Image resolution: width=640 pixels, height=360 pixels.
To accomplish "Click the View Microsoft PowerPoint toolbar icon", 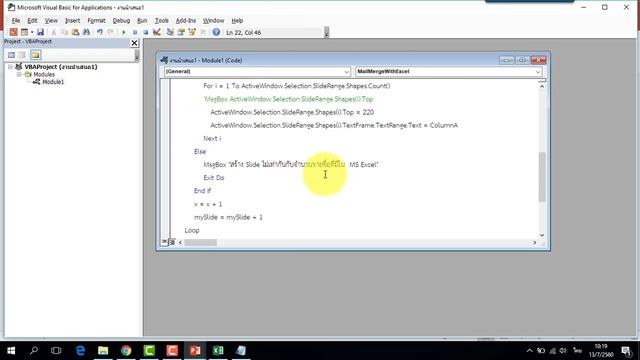I will coord(13,32).
